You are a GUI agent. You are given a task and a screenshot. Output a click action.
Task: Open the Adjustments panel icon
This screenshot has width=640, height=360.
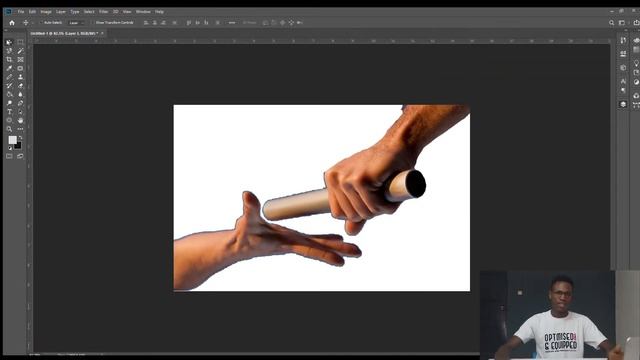pos(636,82)
